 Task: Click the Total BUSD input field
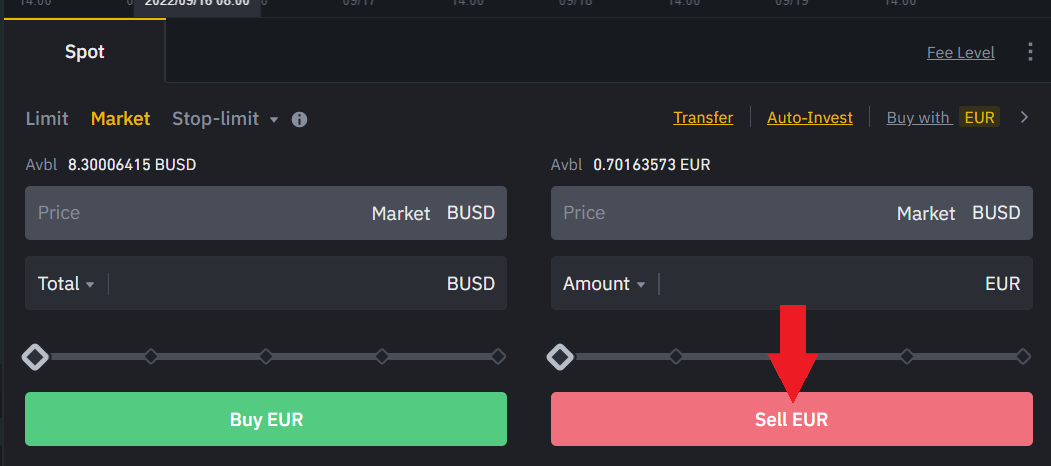point(275,284)
